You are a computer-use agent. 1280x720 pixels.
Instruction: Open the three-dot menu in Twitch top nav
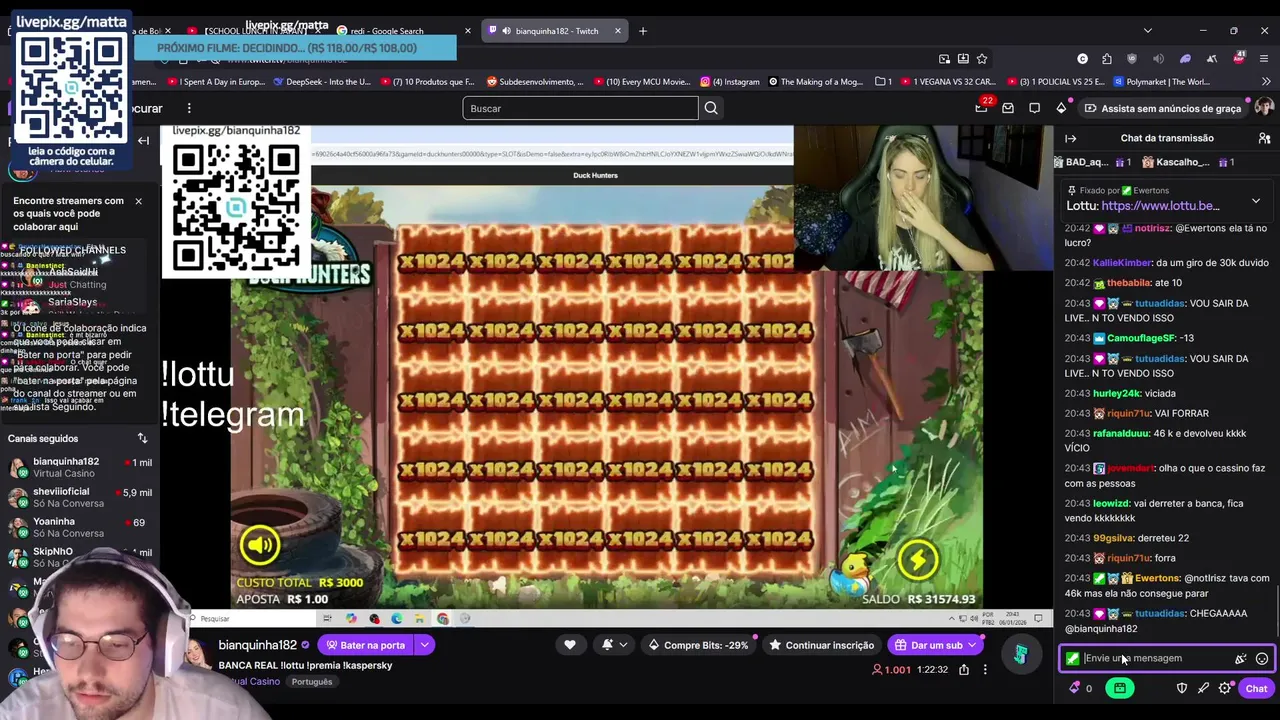pyautogui.click(x=189, y=108)
